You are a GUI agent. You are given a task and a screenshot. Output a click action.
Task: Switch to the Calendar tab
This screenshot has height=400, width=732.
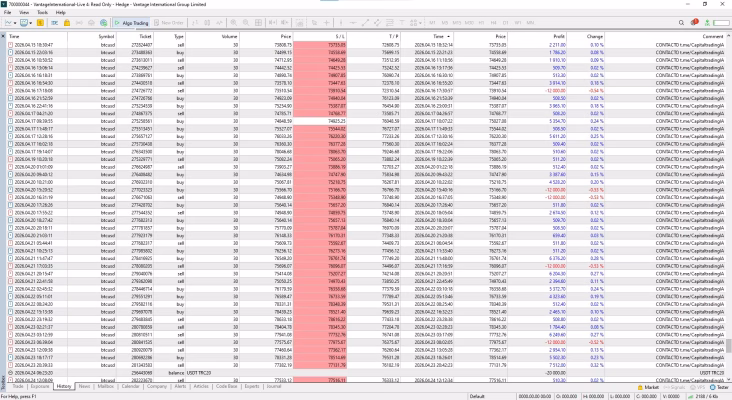(131, 386)
